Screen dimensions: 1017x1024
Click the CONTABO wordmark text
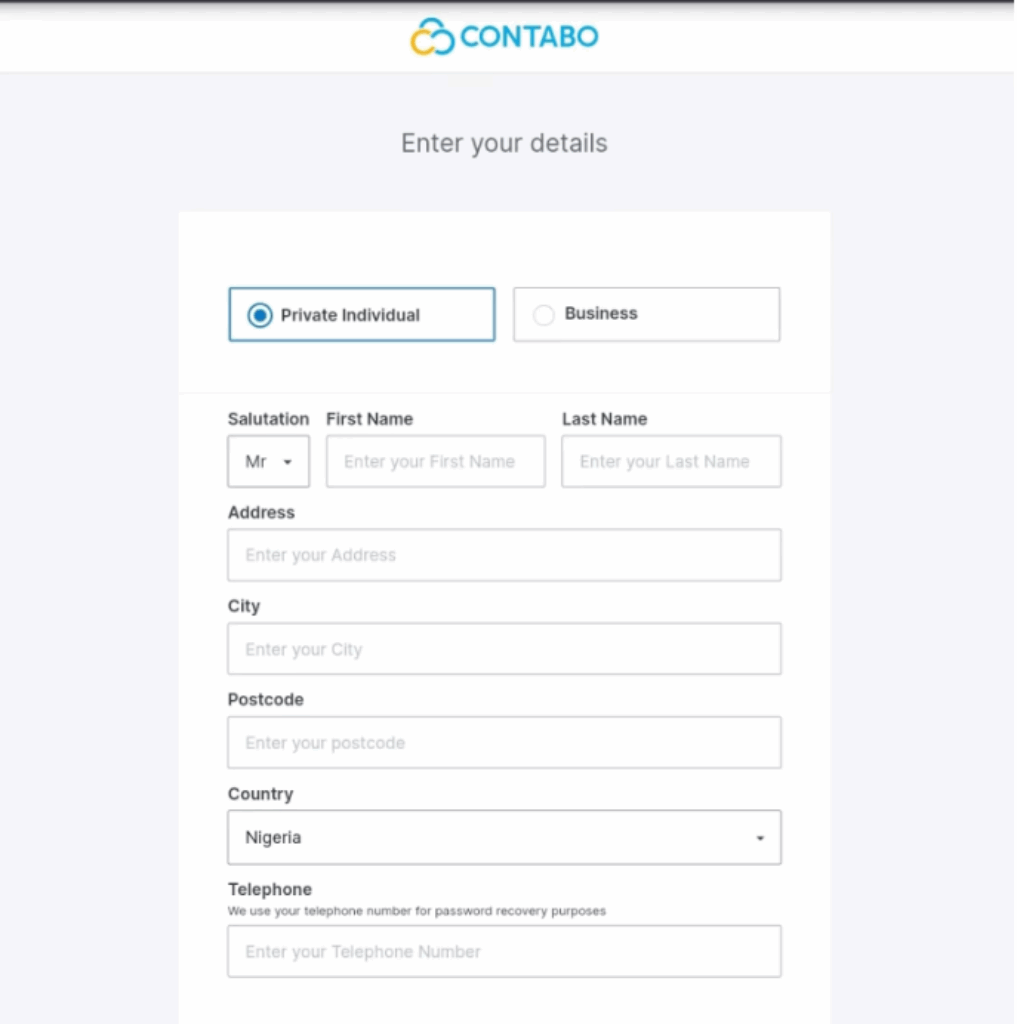[x=529, y=38]
